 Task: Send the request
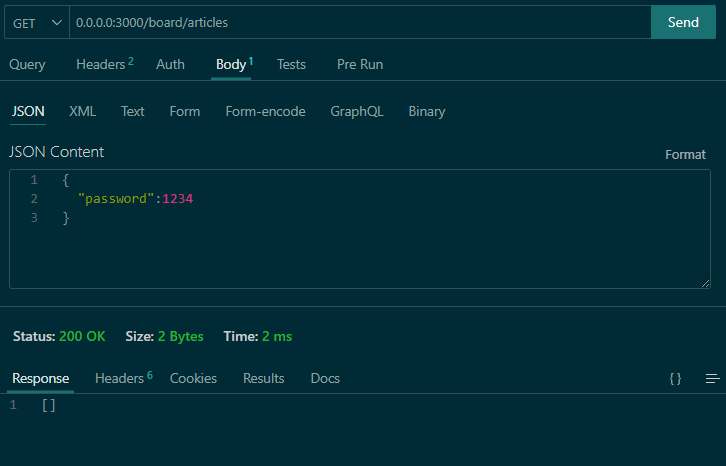683,22
